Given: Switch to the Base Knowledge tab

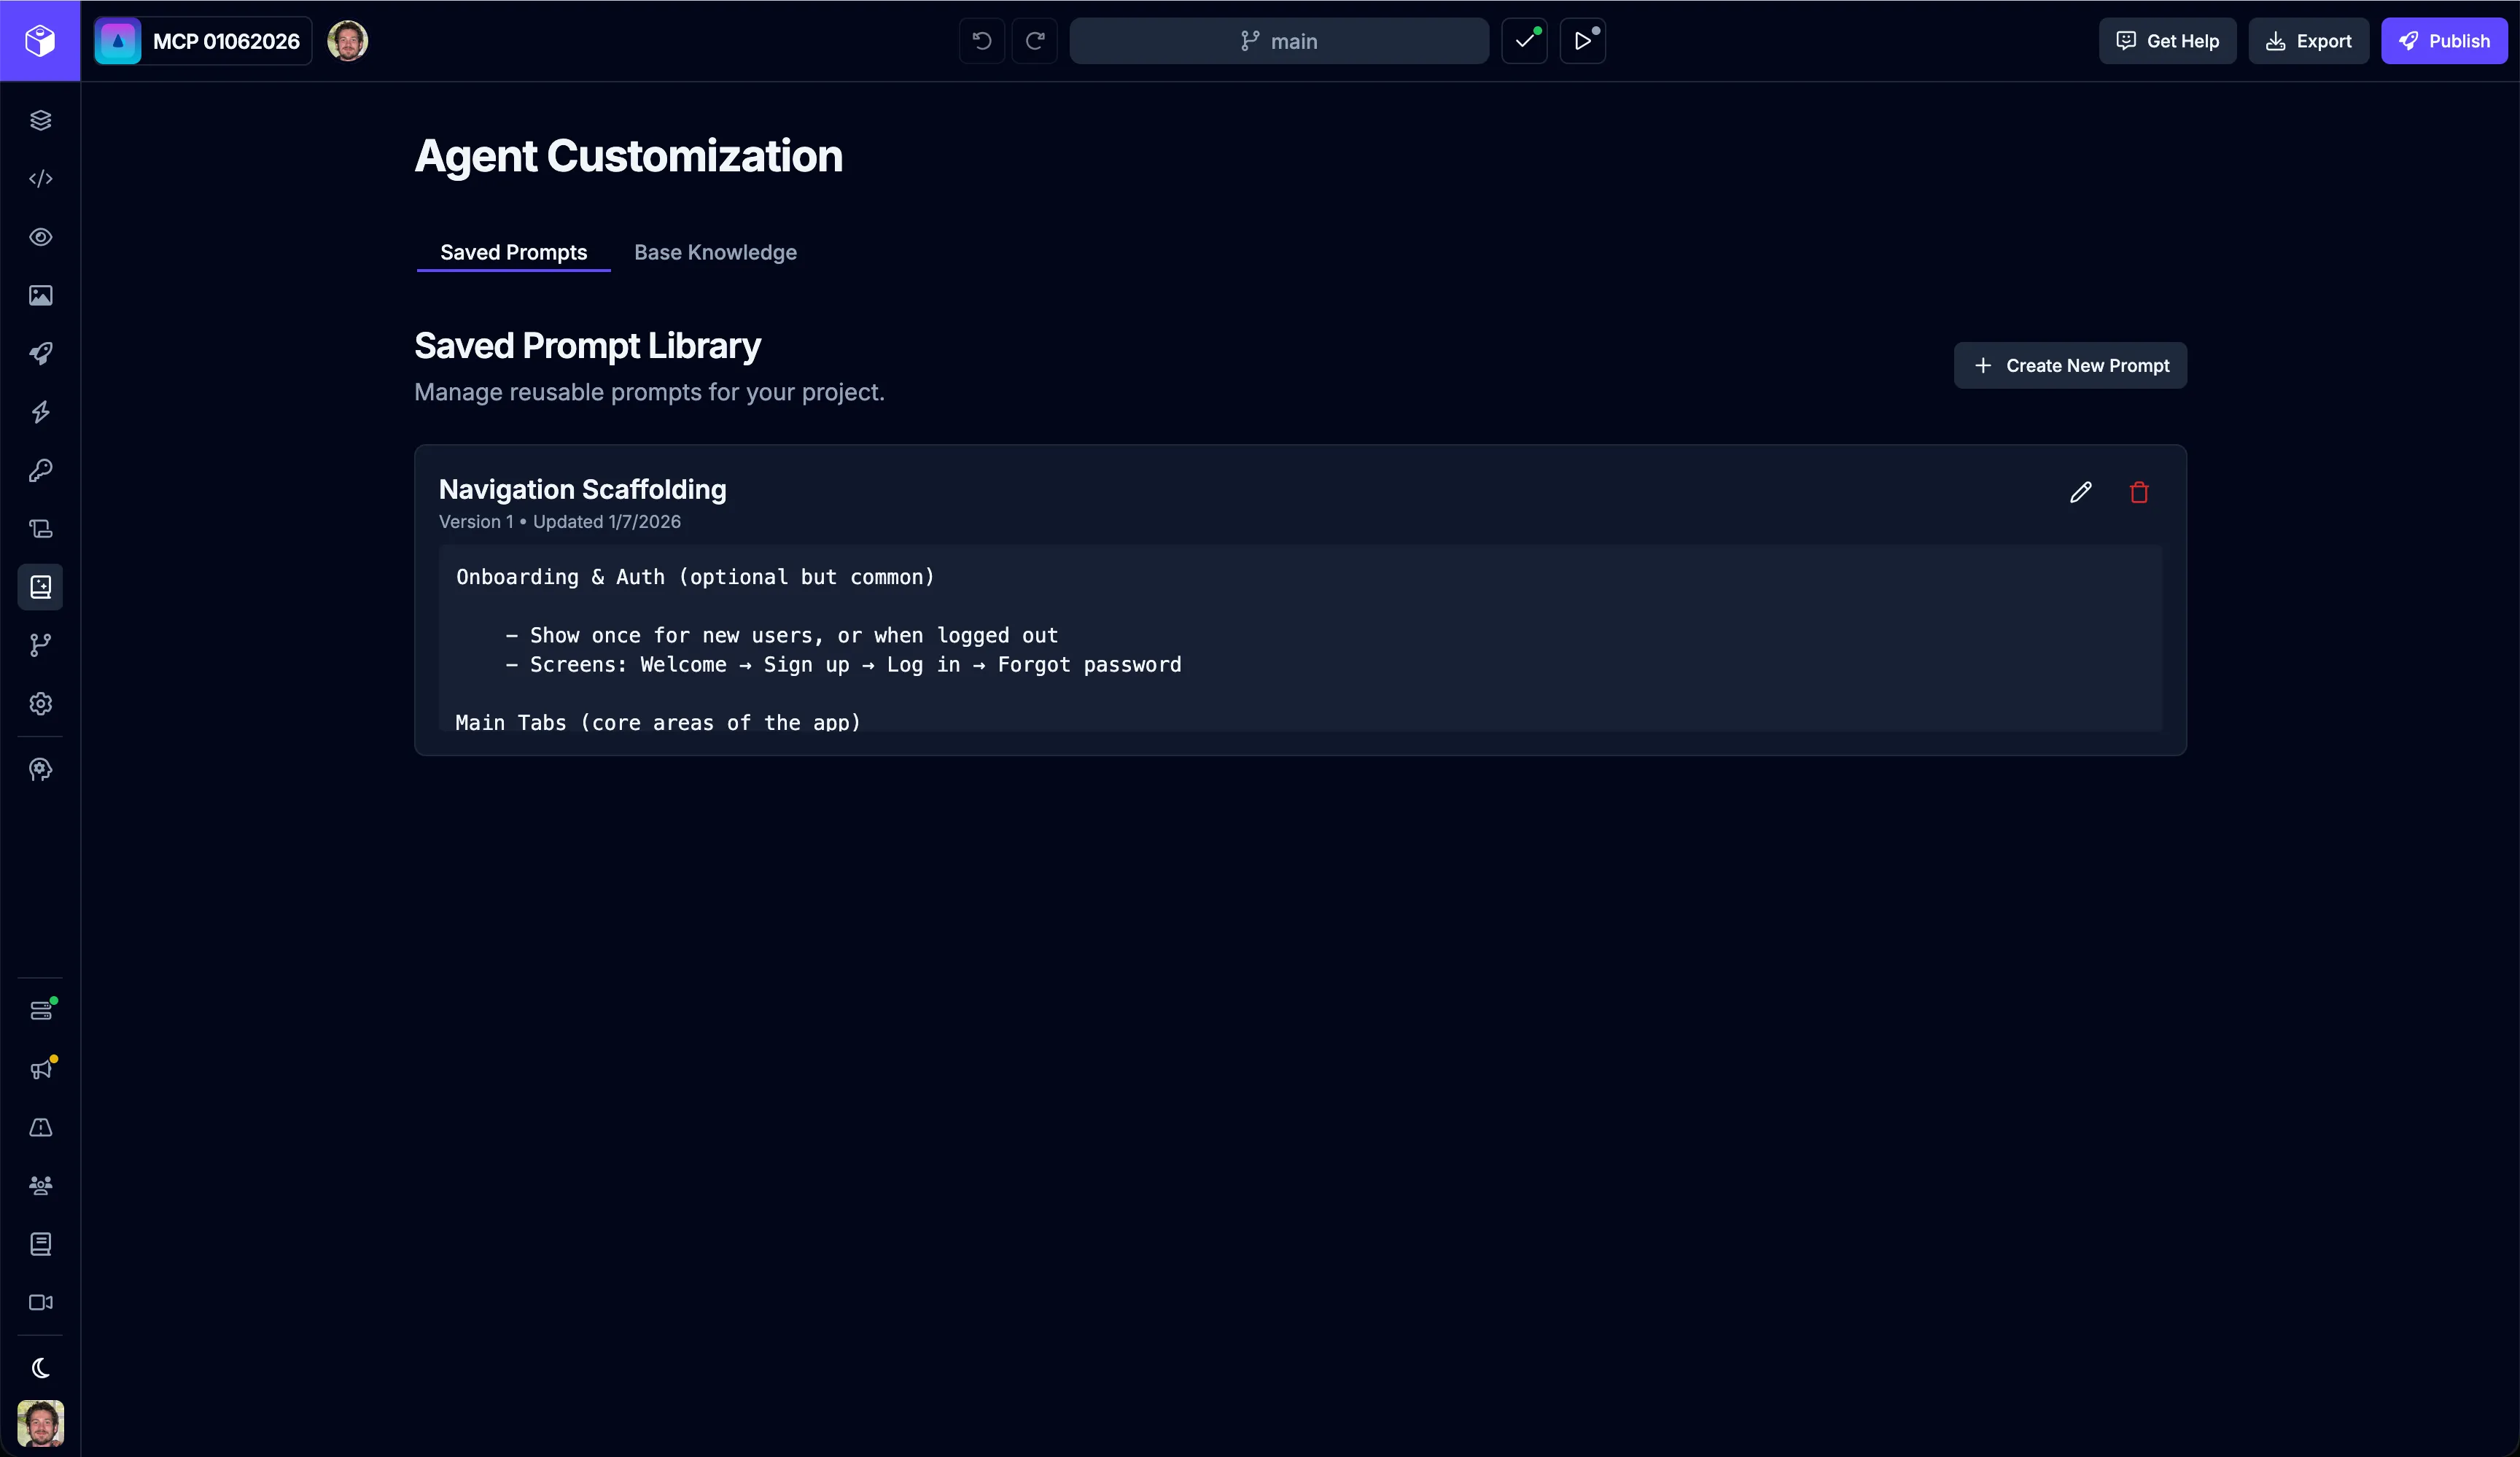Looking at the screenshot, I should click(x=715, y=252).
